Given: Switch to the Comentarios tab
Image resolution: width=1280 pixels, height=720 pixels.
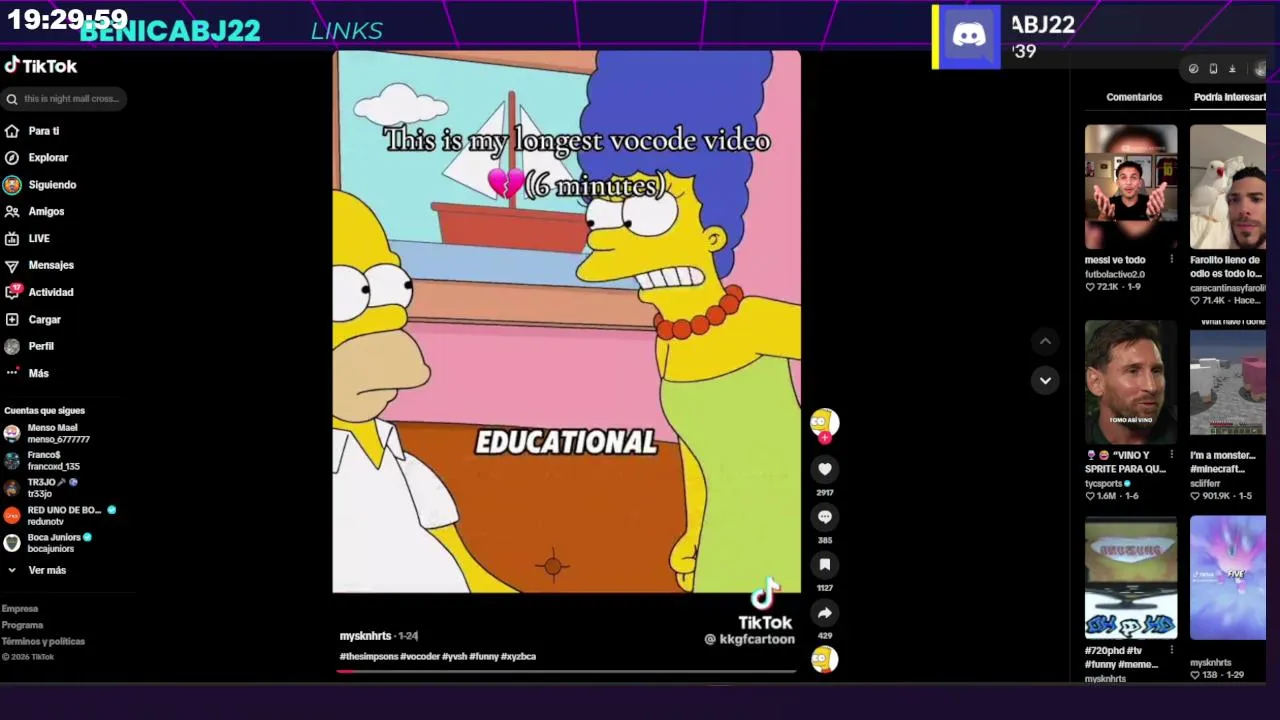Looking at the screenshot, I should (1134, 97).
